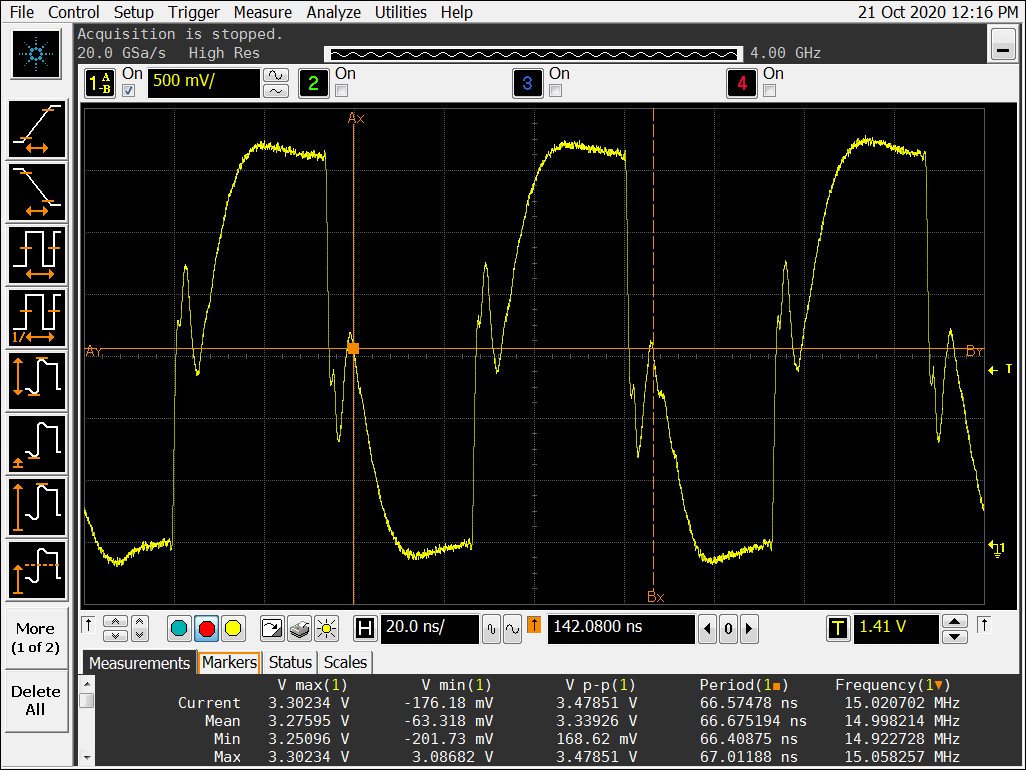Select the fall time measurement icon
This screenshot has width=1026, height=770.
(x=37, y=192)
